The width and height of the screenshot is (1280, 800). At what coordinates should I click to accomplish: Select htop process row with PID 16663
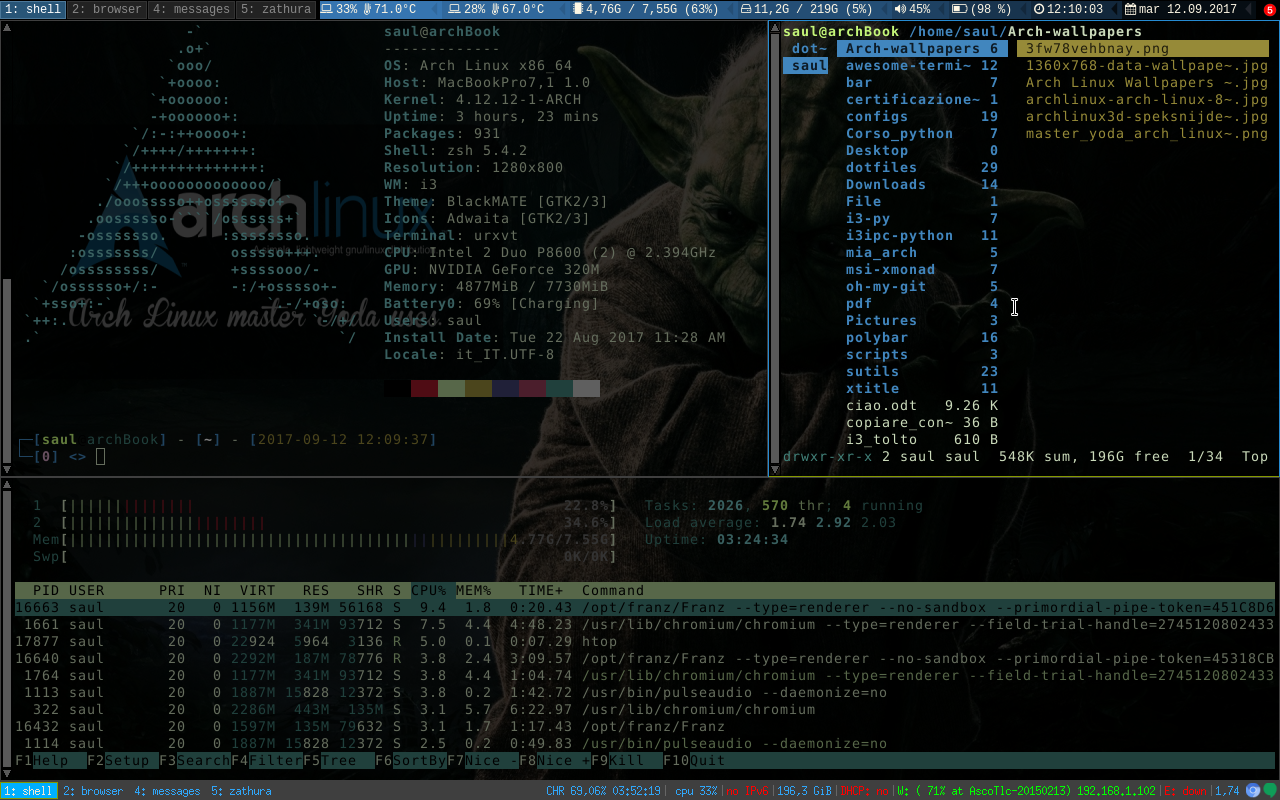645,607
